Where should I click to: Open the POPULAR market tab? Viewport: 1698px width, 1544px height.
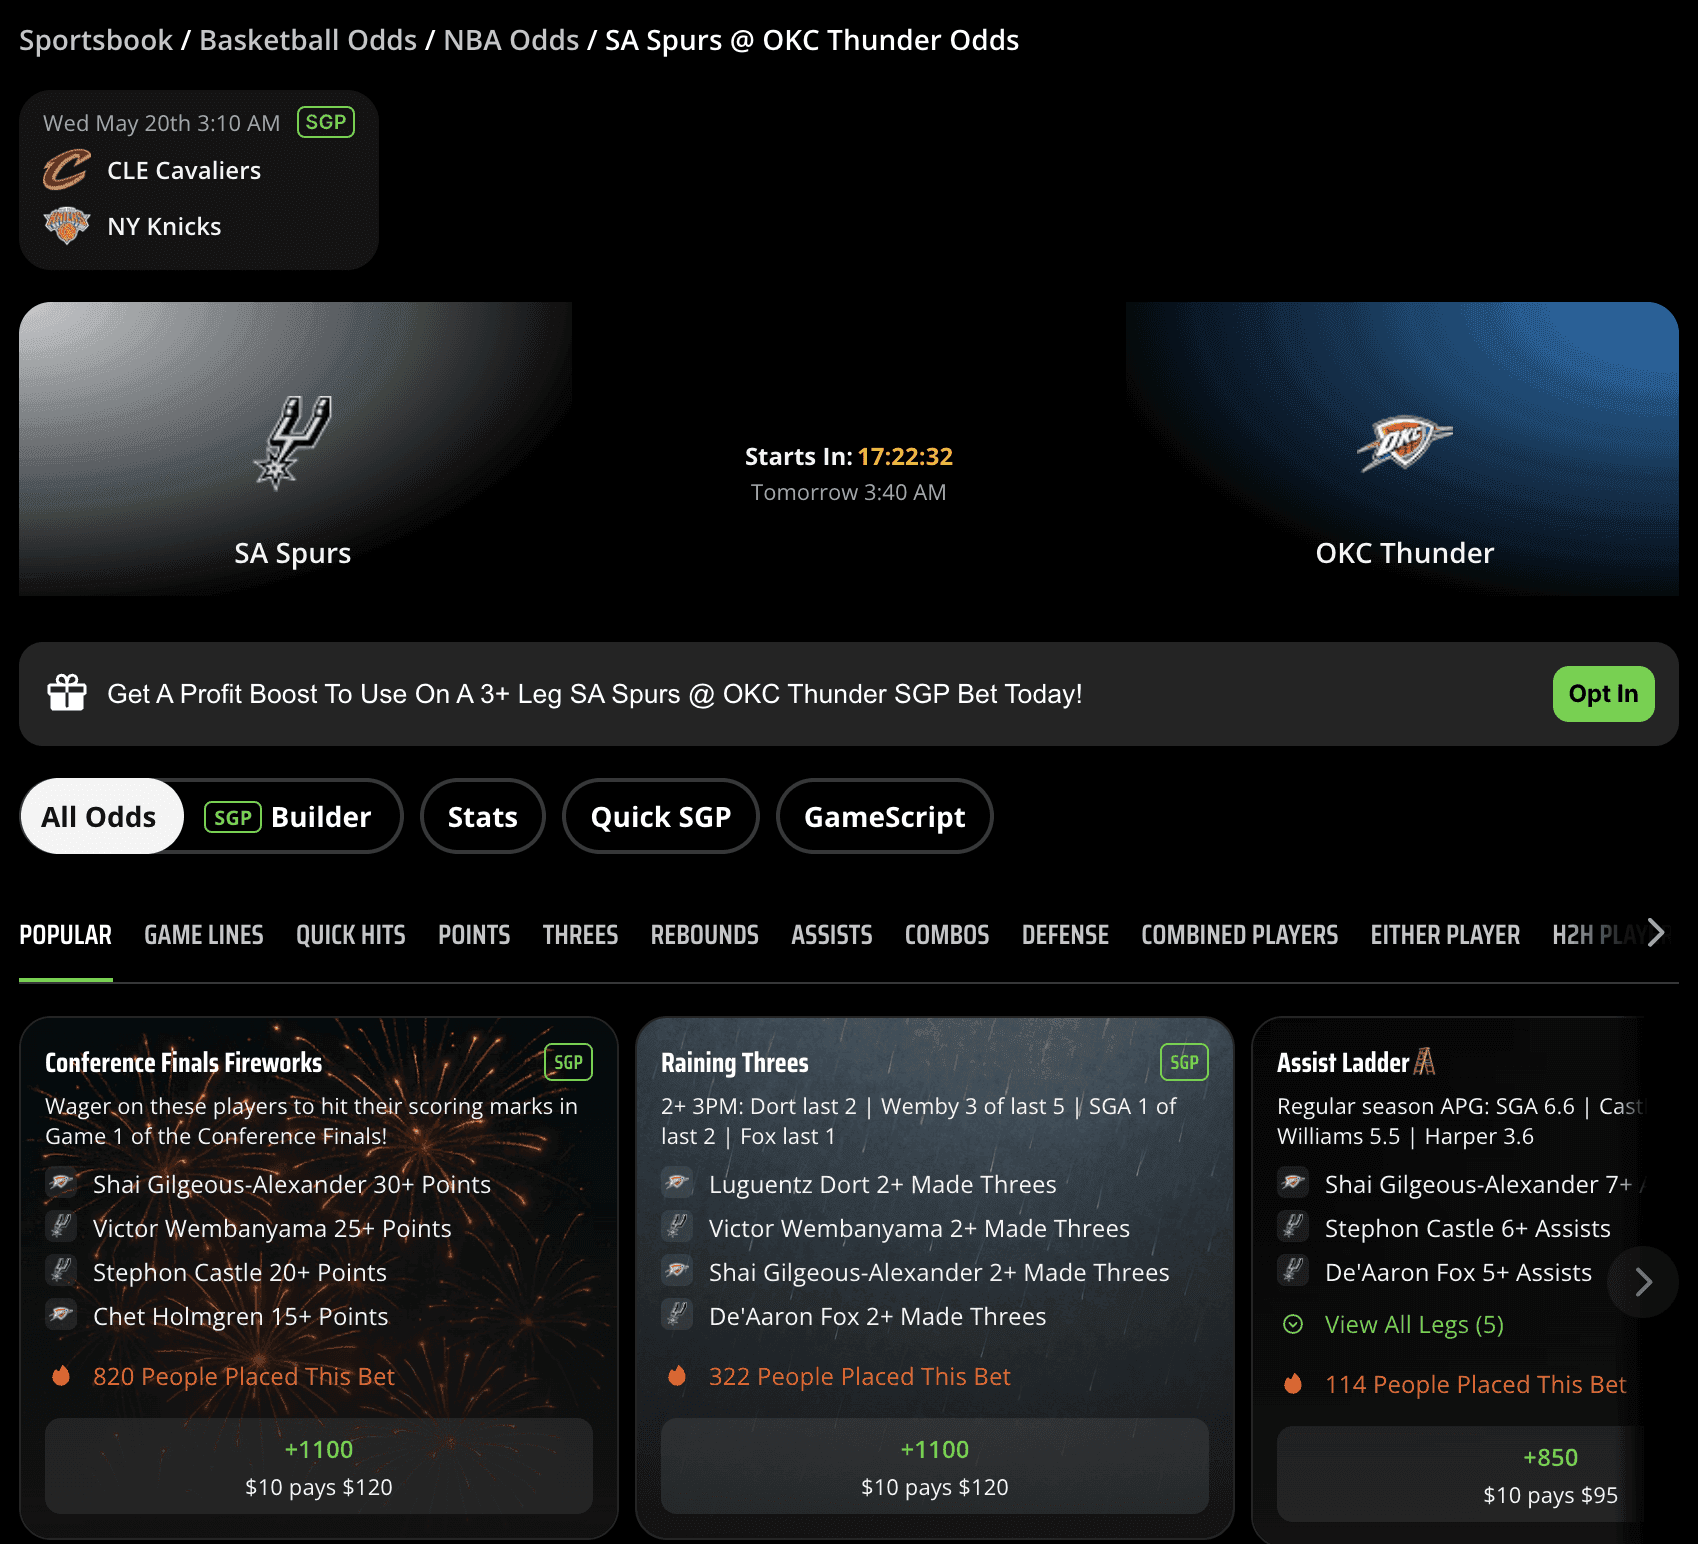pos(66,935)
